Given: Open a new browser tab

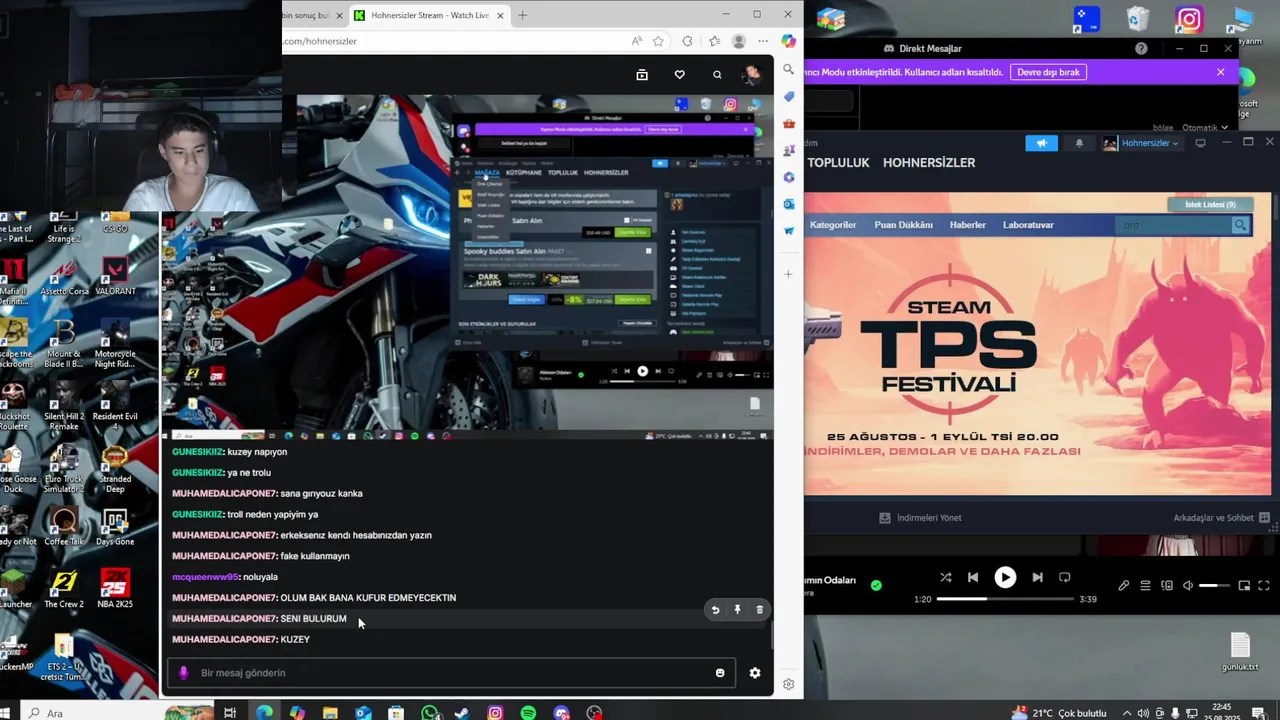Looking at the screenshot, I should tap(522, 15).
